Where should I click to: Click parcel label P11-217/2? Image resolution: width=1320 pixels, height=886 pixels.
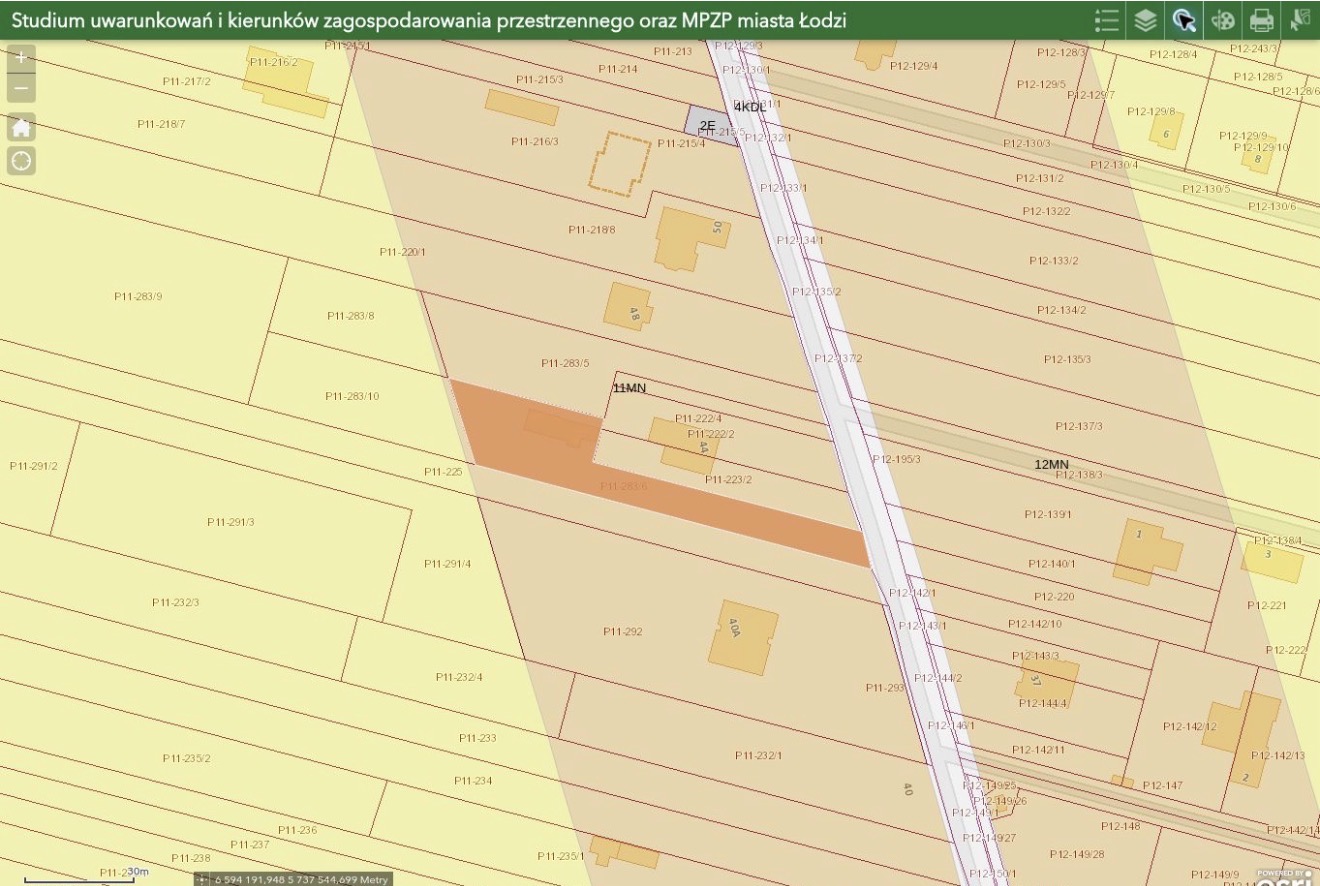187,81
